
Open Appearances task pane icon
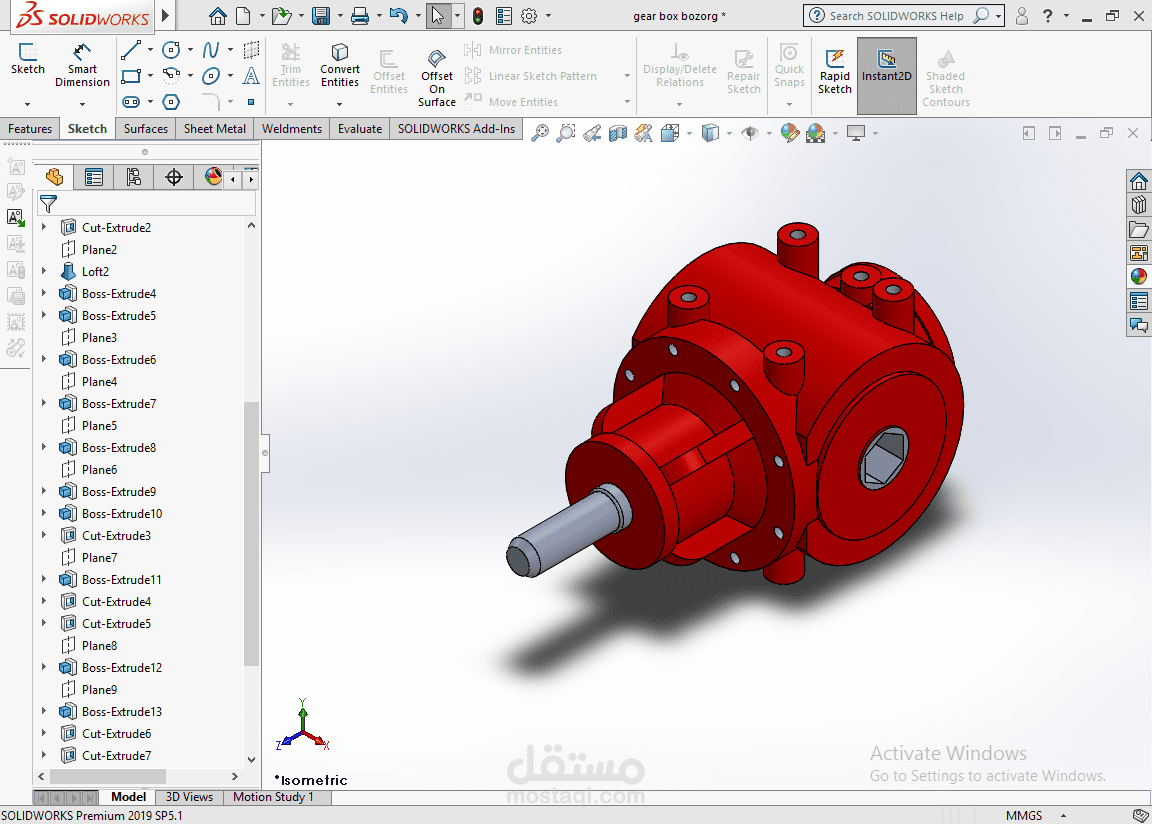(x=1139, y=276)
